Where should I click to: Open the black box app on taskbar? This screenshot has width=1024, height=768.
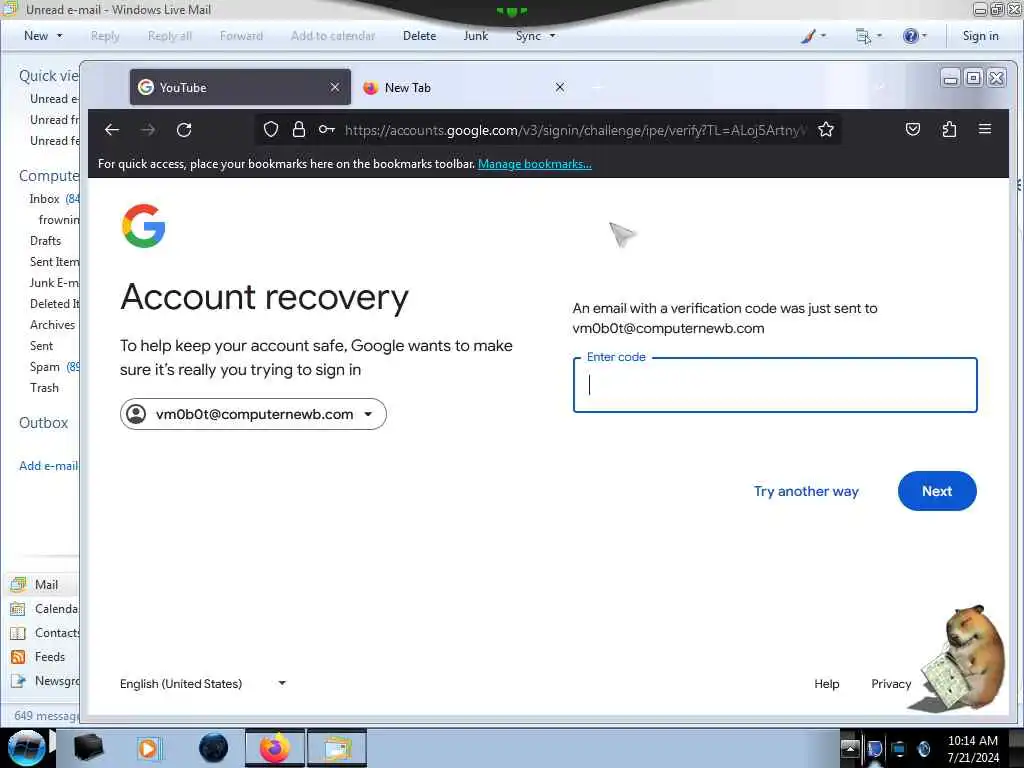(x=88, y=748)
